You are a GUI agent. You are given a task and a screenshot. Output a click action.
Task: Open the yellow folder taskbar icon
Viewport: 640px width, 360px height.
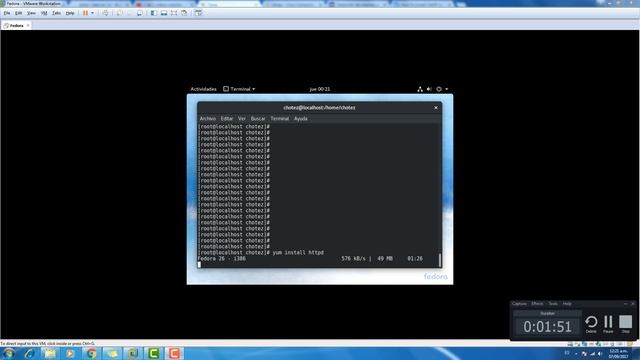coord(112,353)
